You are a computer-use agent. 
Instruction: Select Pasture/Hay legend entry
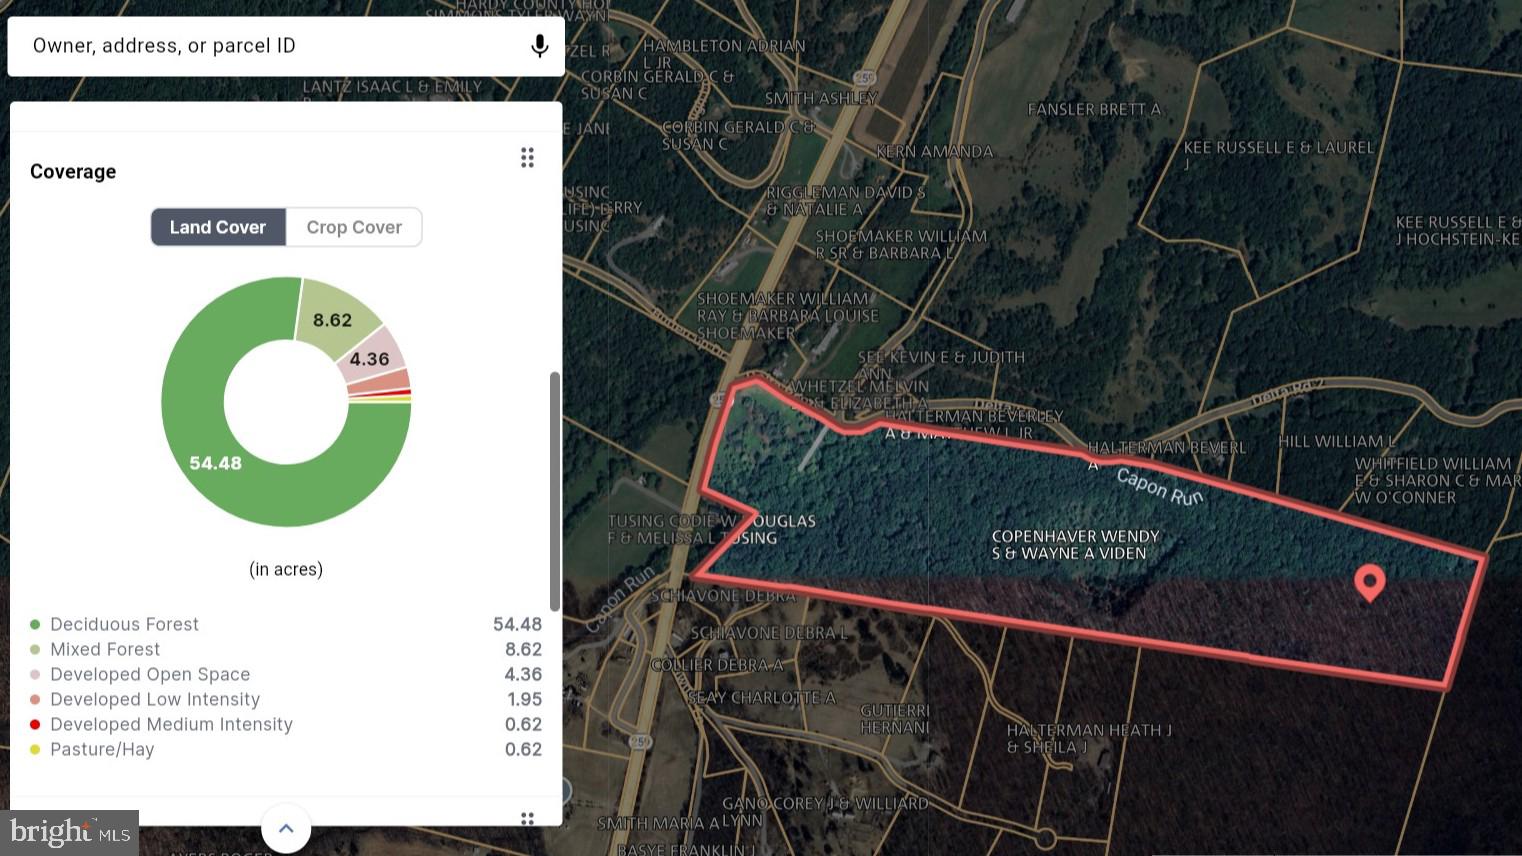click(102, 749)
